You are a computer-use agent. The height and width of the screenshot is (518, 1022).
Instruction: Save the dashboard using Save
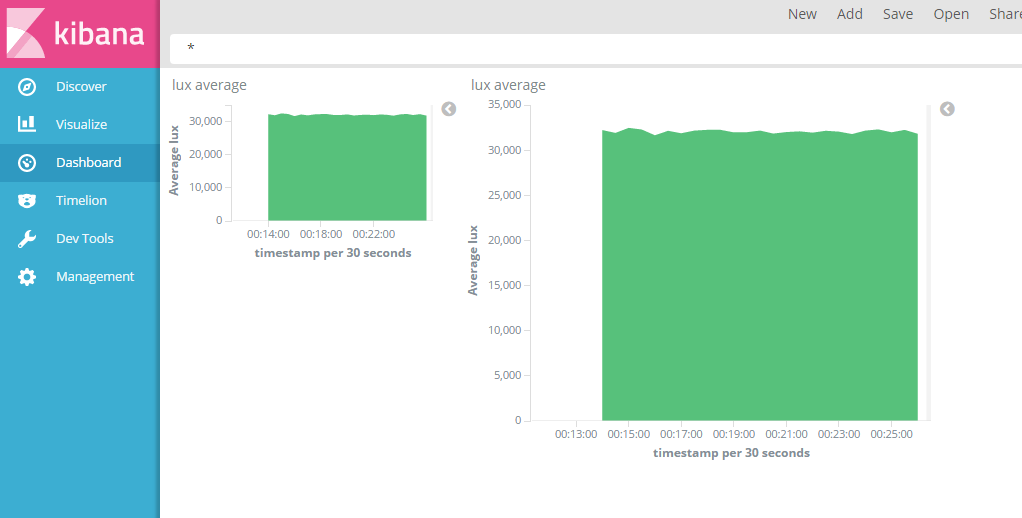coord(898,14)
